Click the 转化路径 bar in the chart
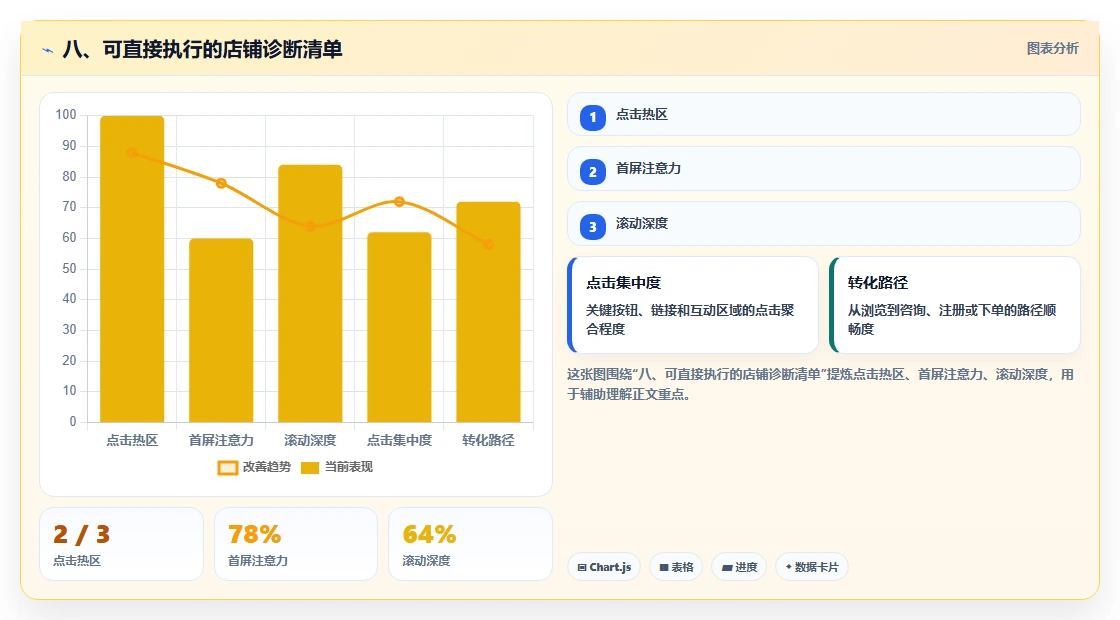Image resolution: width=1120 pixels, height=620 pixels. point(489,312)
